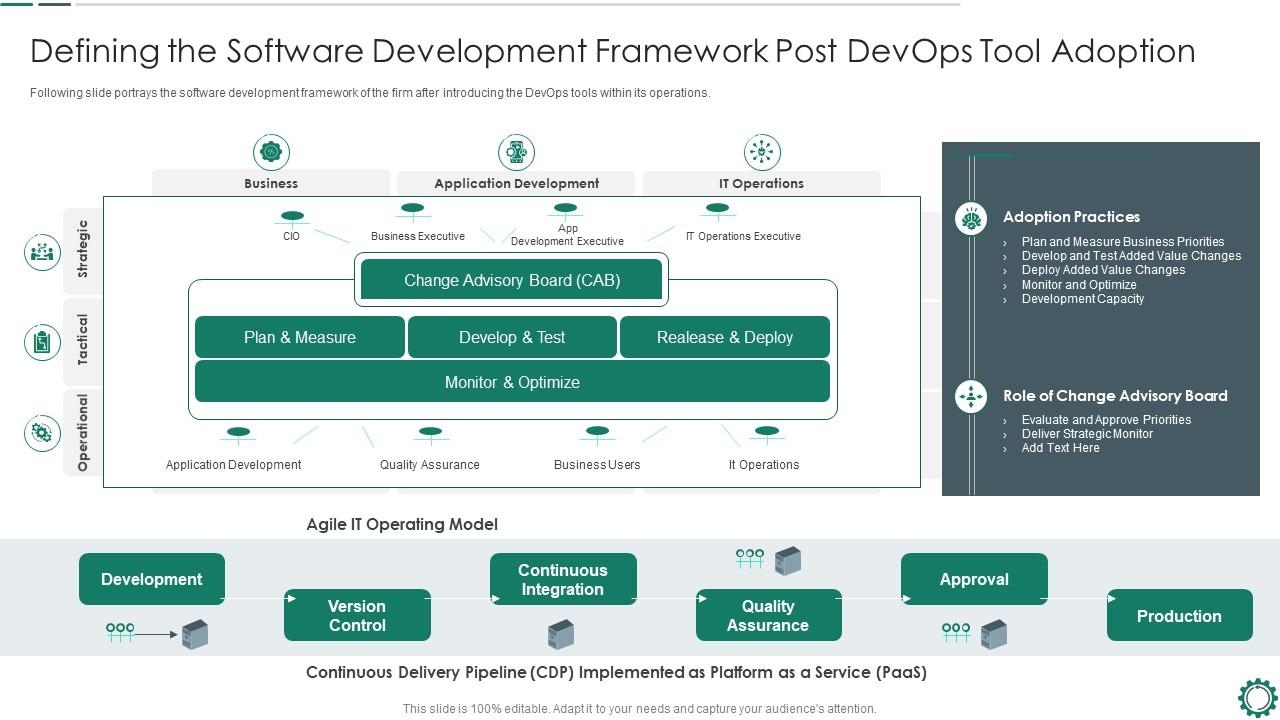Click the arrow between Quality Assurance and Approval

905,597
